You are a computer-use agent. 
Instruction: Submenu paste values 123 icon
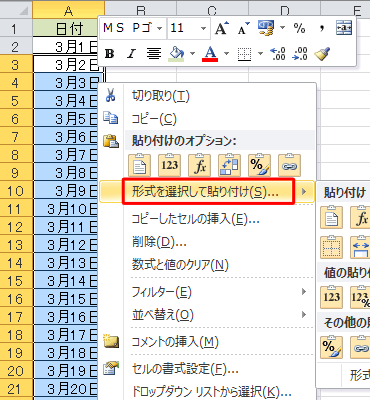[x=331, y=297]
